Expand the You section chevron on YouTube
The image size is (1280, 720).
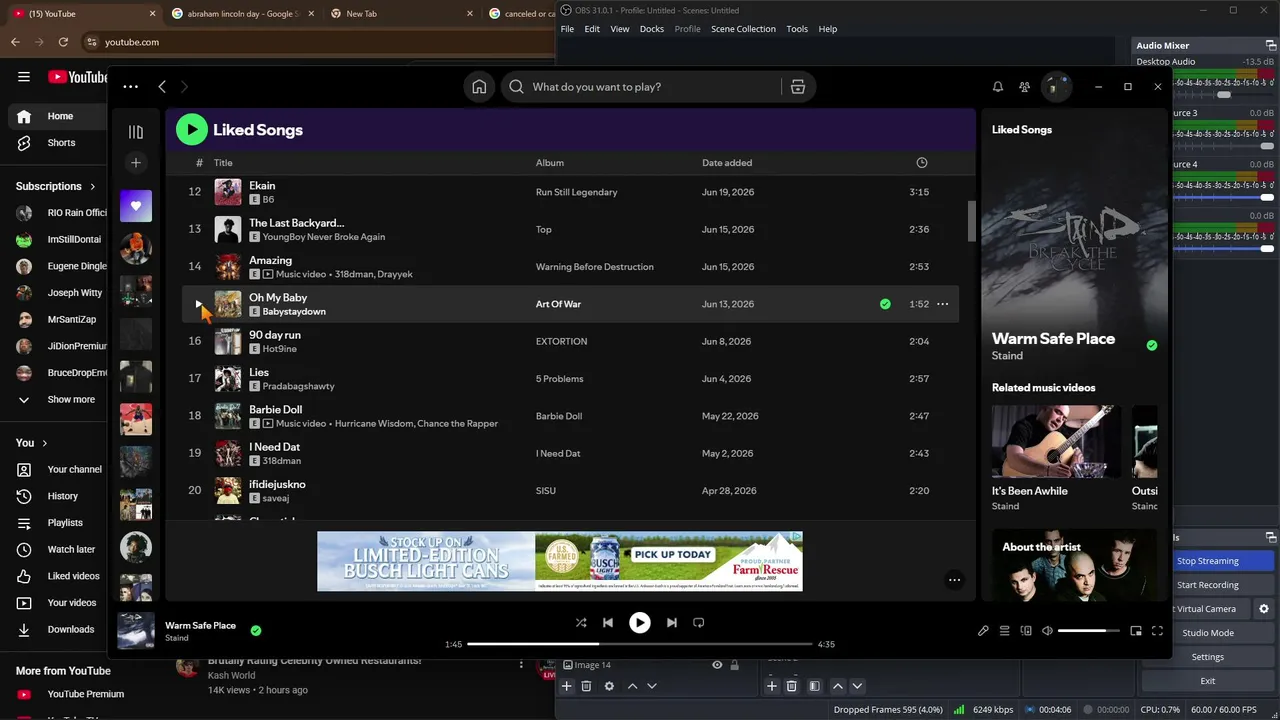[44, 443]
